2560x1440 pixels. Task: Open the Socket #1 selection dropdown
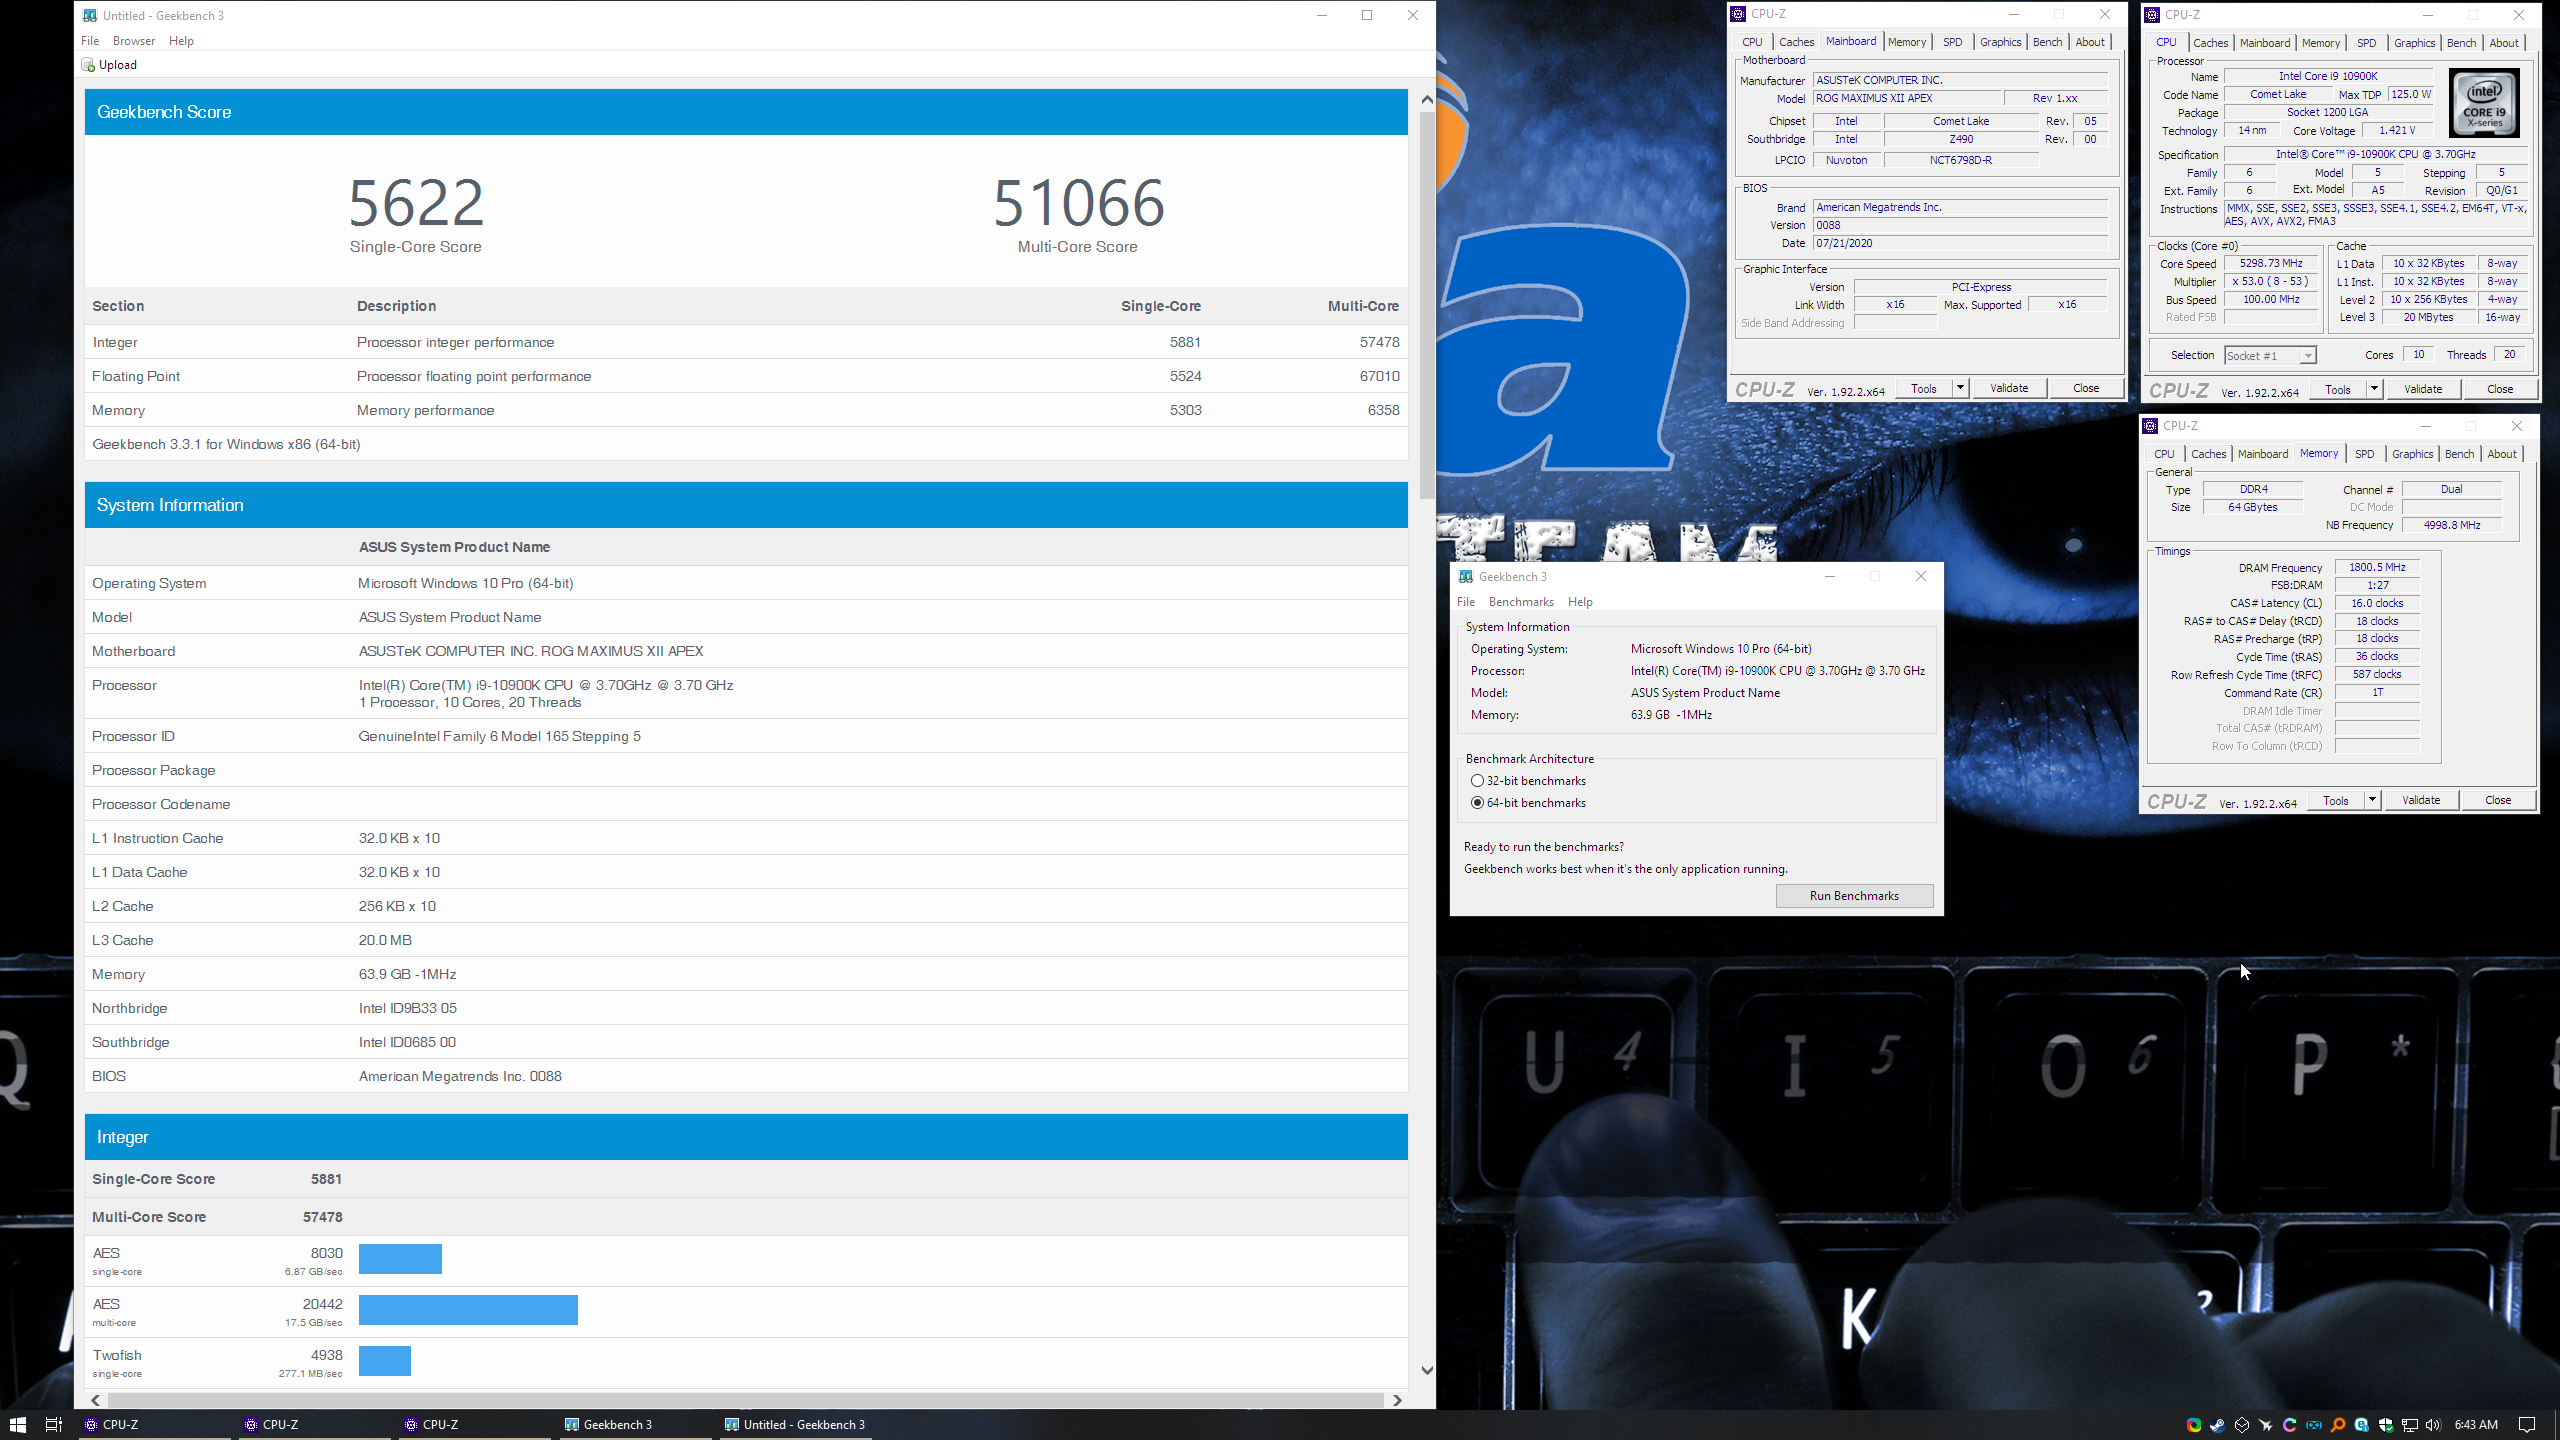[2270, 356]
